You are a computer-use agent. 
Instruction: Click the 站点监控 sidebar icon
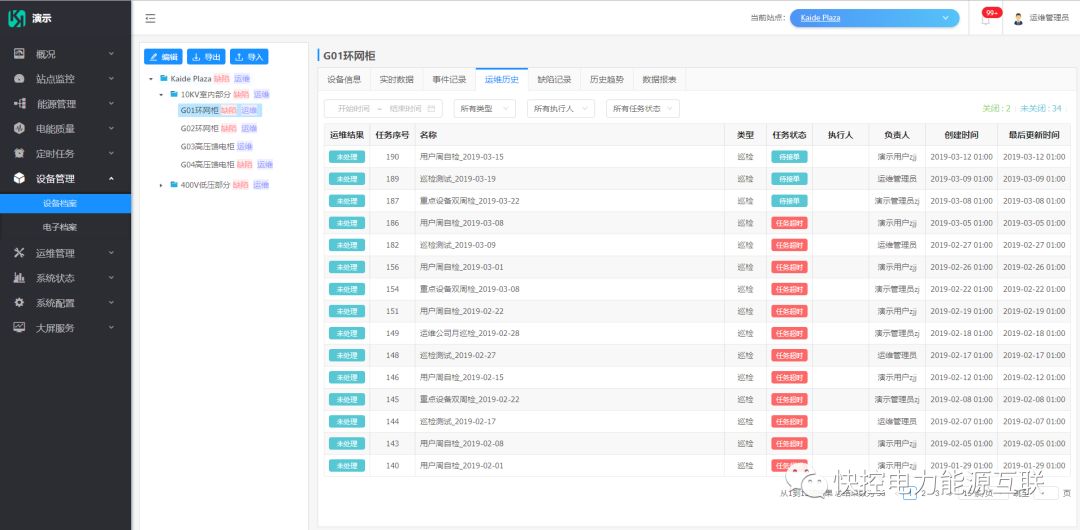(x=19, y=79)
